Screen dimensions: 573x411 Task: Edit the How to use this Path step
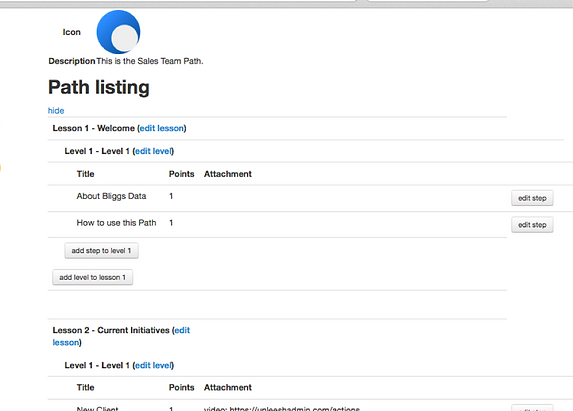(532, 225)
